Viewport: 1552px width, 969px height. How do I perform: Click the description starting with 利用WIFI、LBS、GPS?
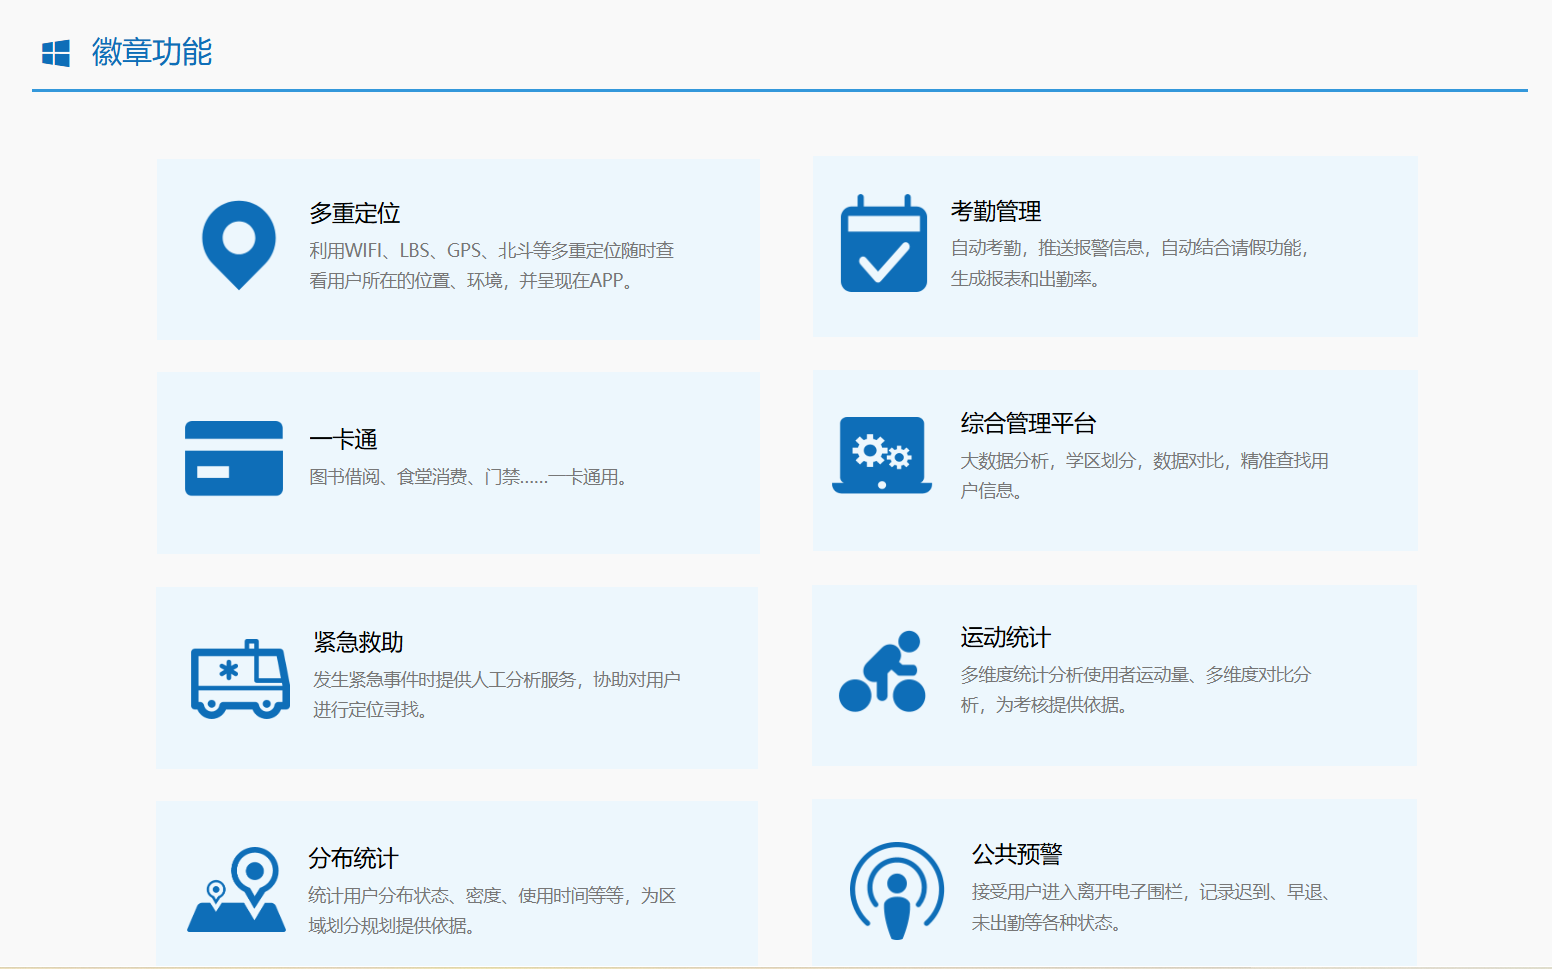491,265
